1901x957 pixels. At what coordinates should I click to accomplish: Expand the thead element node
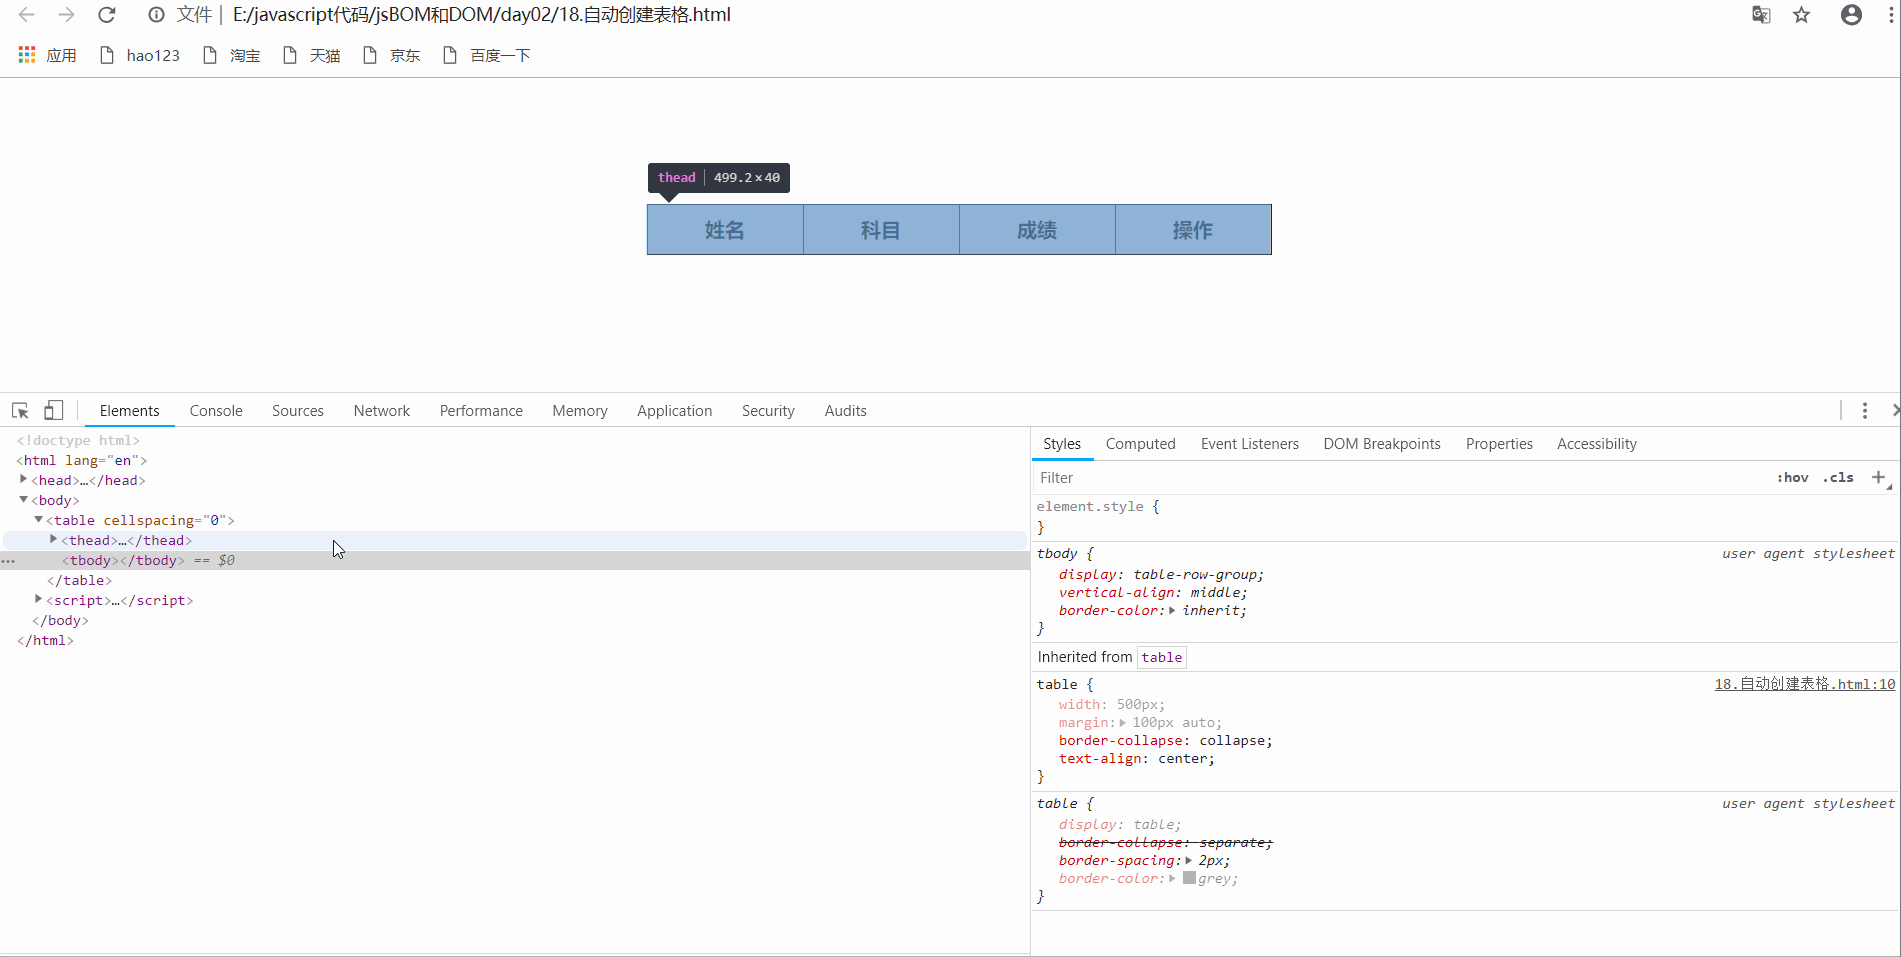point(54,540)
